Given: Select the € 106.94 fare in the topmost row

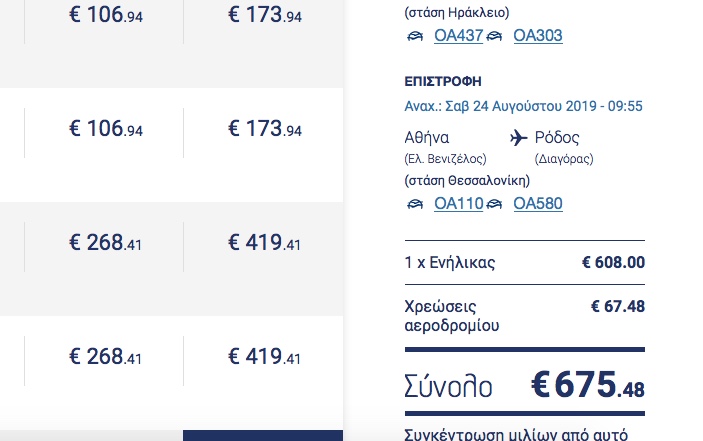Looking at the screenshot, I should [x=106, y=15].
